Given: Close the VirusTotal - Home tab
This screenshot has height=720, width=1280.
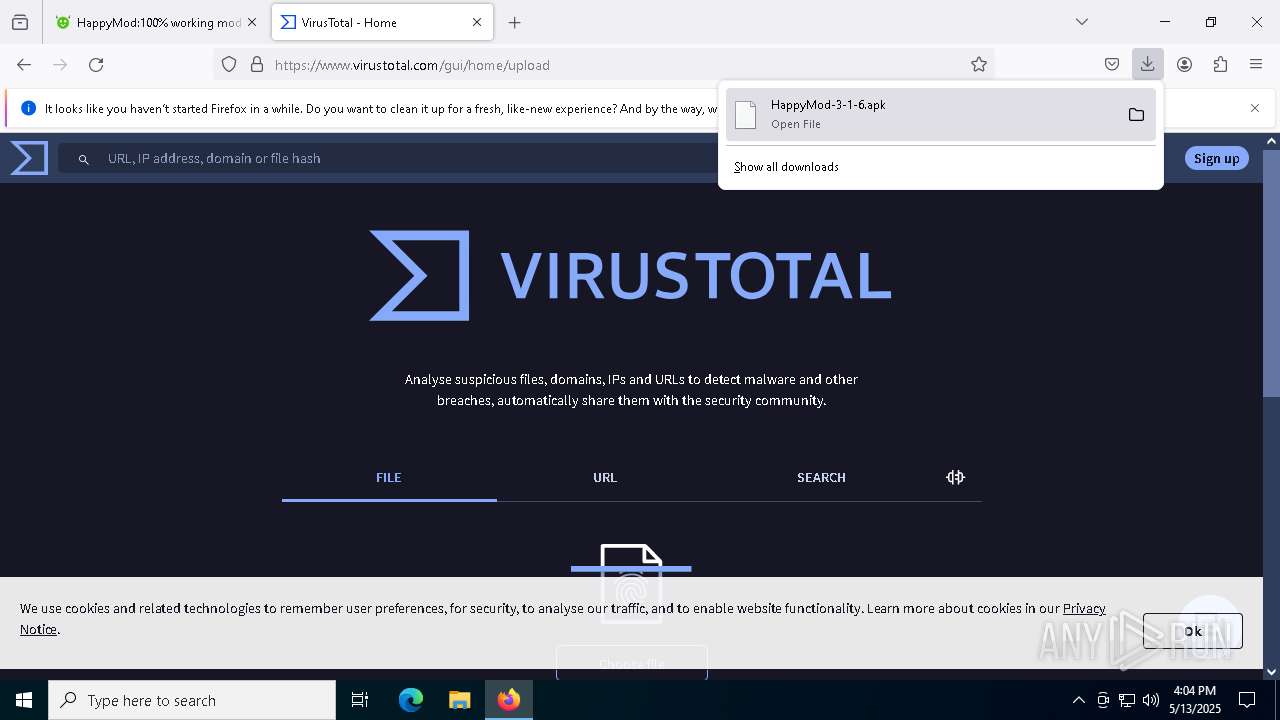Looking at the screenshot, I should tap(477, 22).
